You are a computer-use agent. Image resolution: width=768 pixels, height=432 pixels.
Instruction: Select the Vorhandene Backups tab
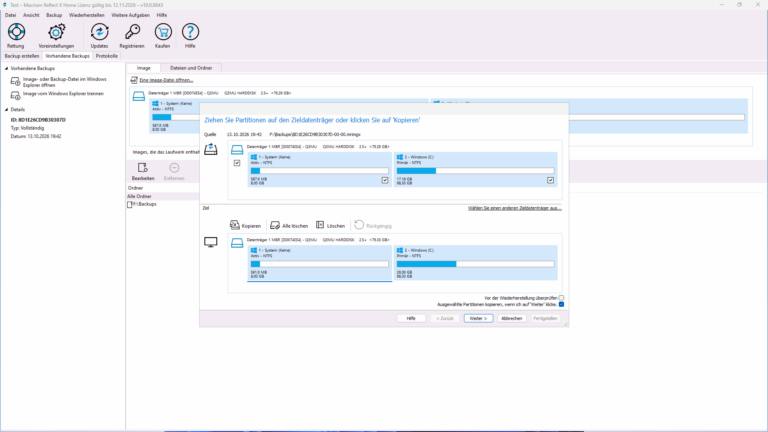pyautogui.click(x=68, y=56)
